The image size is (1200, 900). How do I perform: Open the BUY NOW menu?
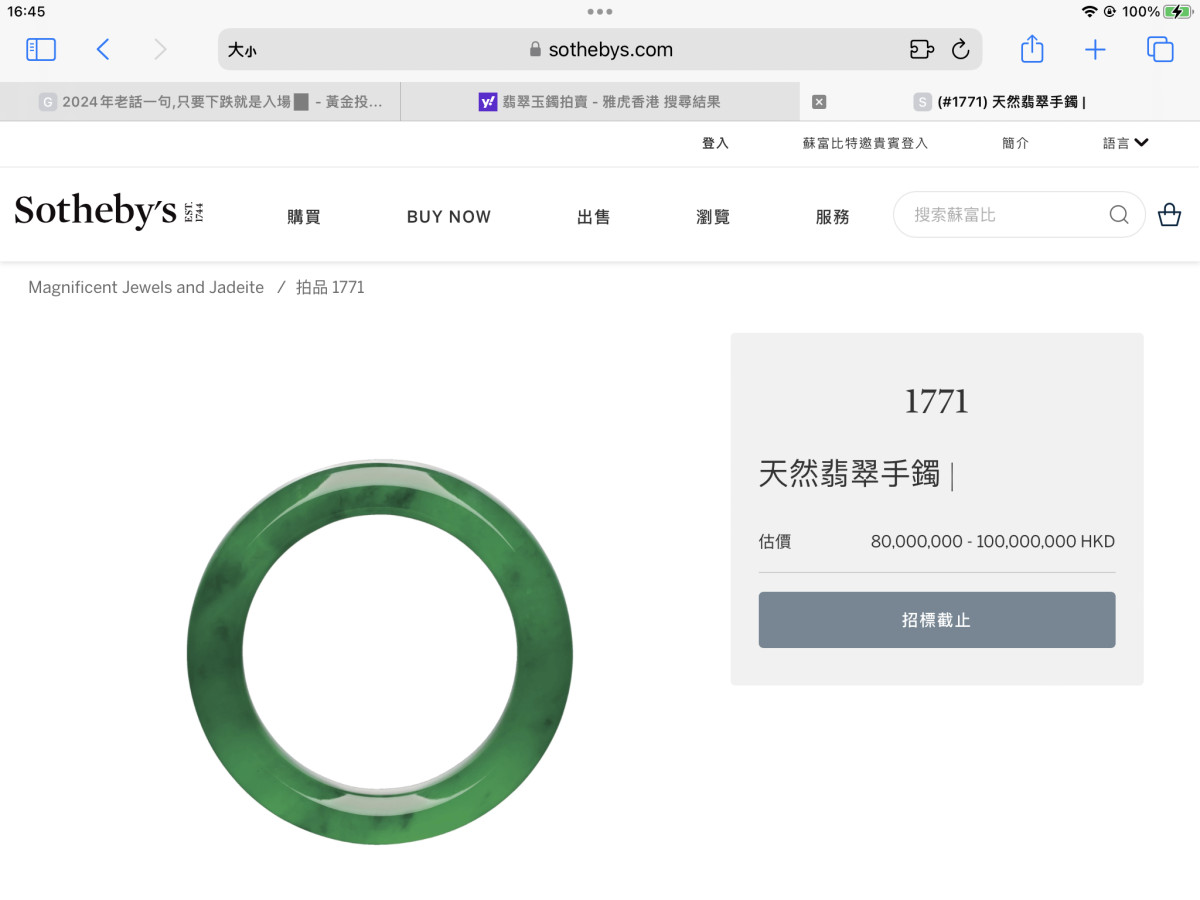point(449,217)
